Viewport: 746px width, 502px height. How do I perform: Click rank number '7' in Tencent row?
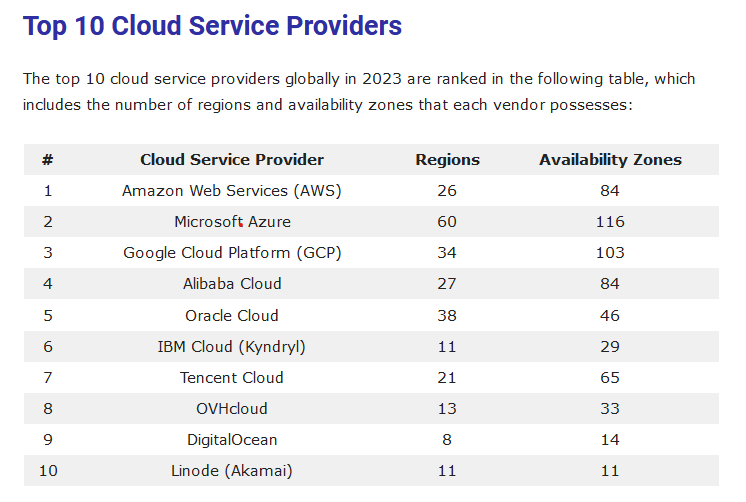pos(48,377)
